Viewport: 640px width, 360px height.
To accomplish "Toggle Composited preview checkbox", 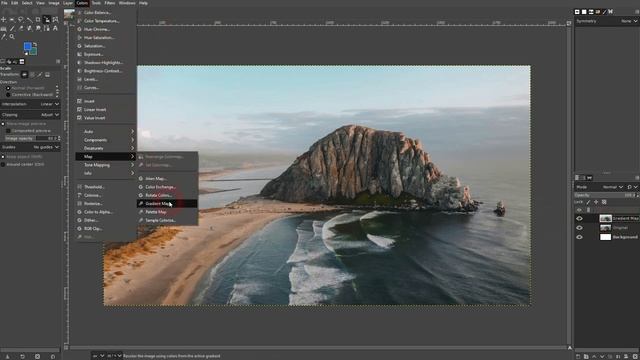I will [8, 131].
